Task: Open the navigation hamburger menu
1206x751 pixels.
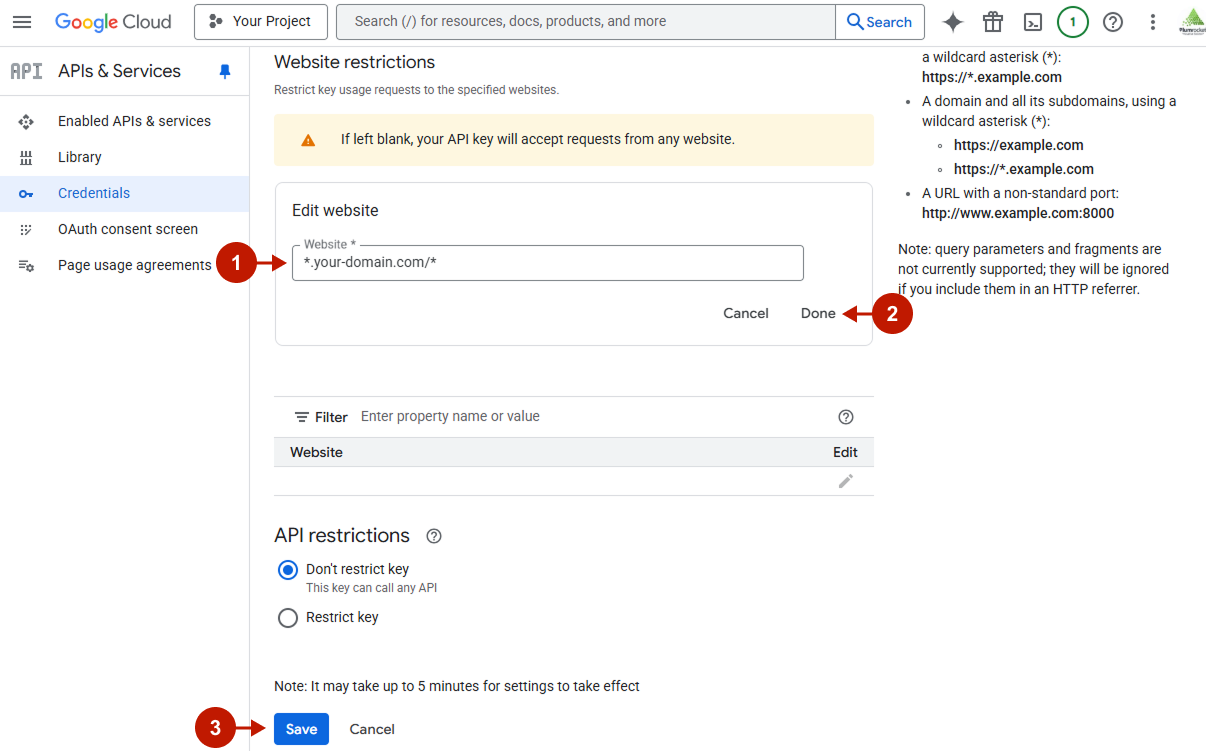Action: (22, 21)
